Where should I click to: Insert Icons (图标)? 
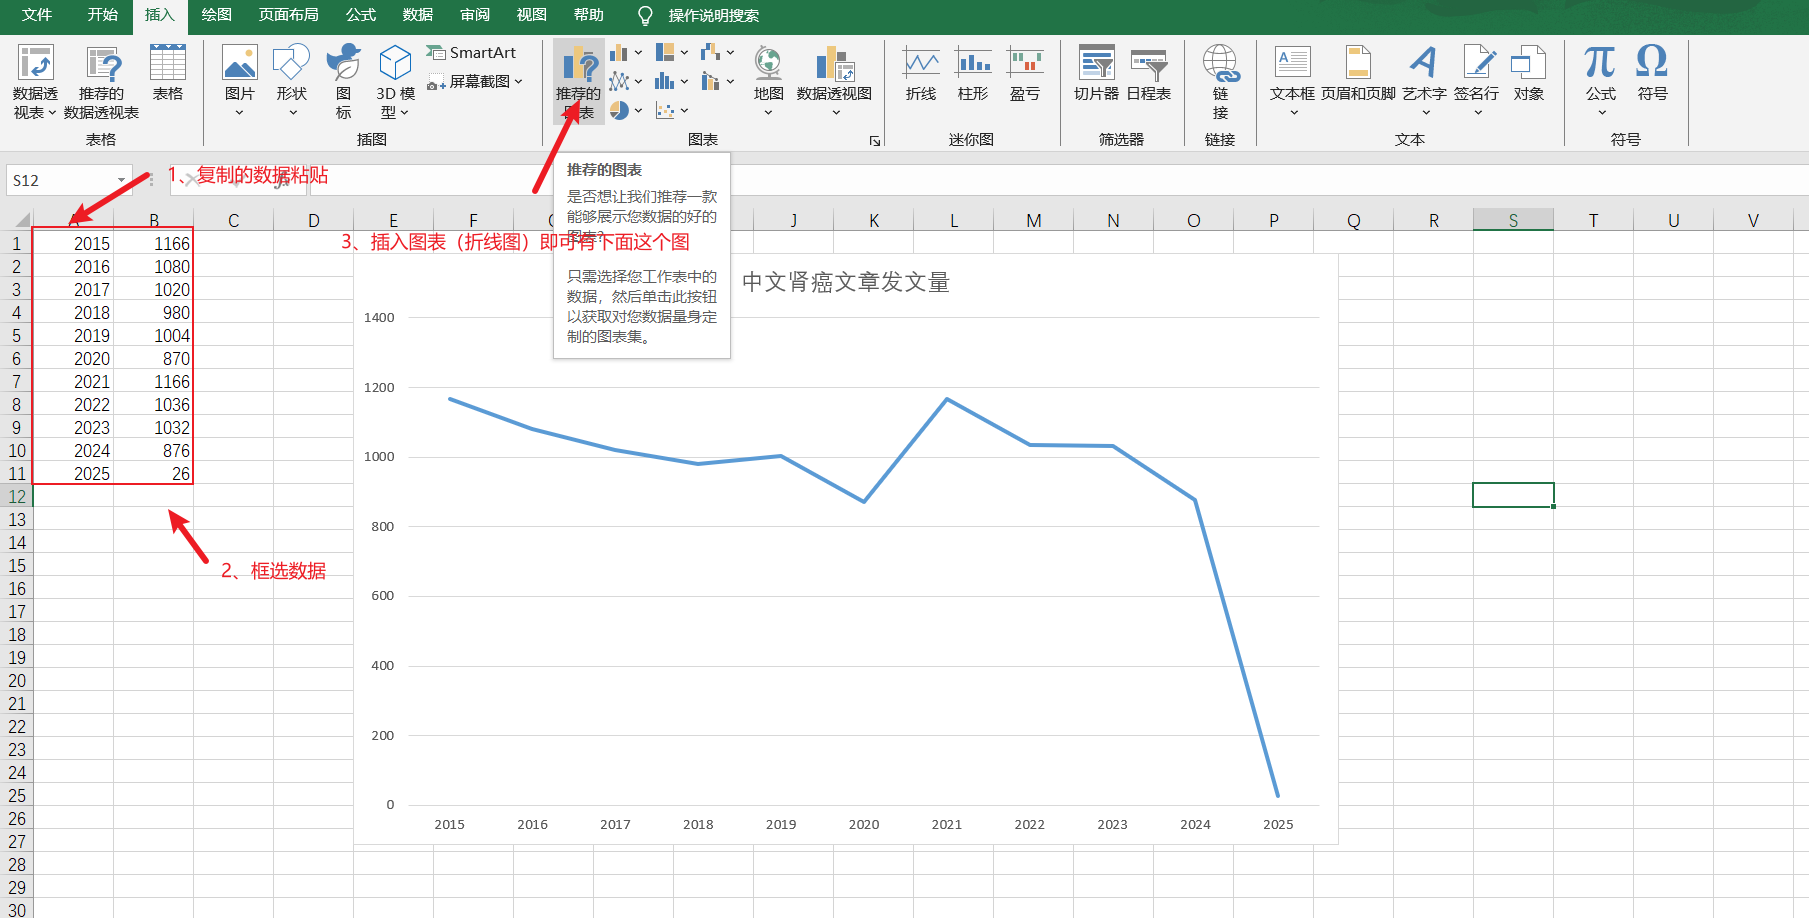pyautogui.click(x=343, y=81)
